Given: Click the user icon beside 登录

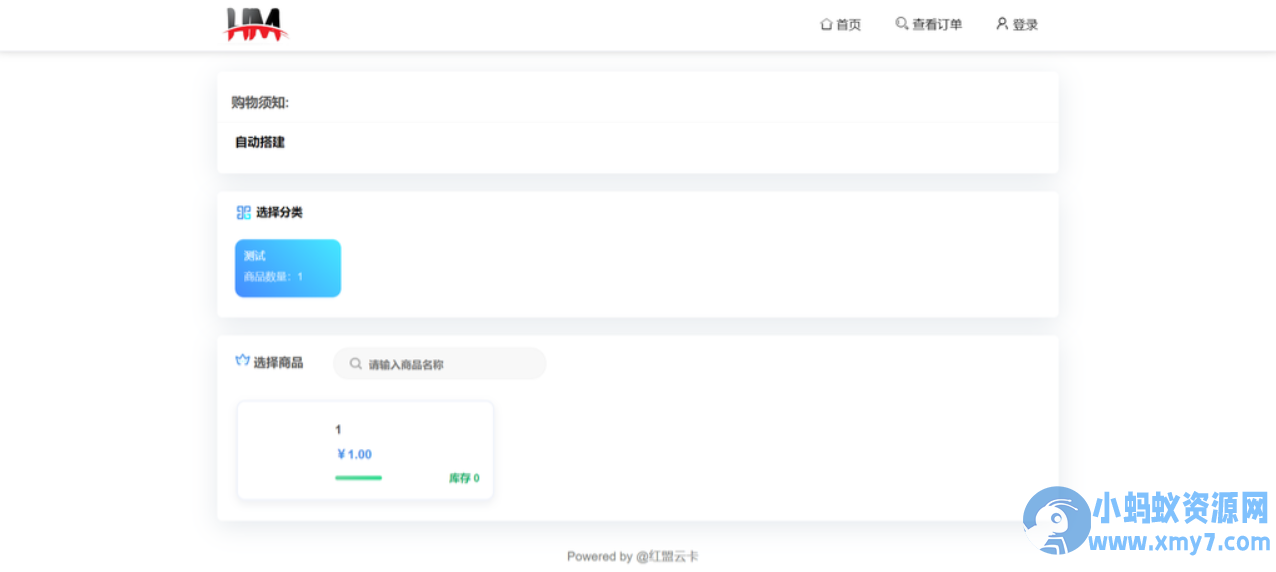Looking at the screenshot, I should (1002, 23).
